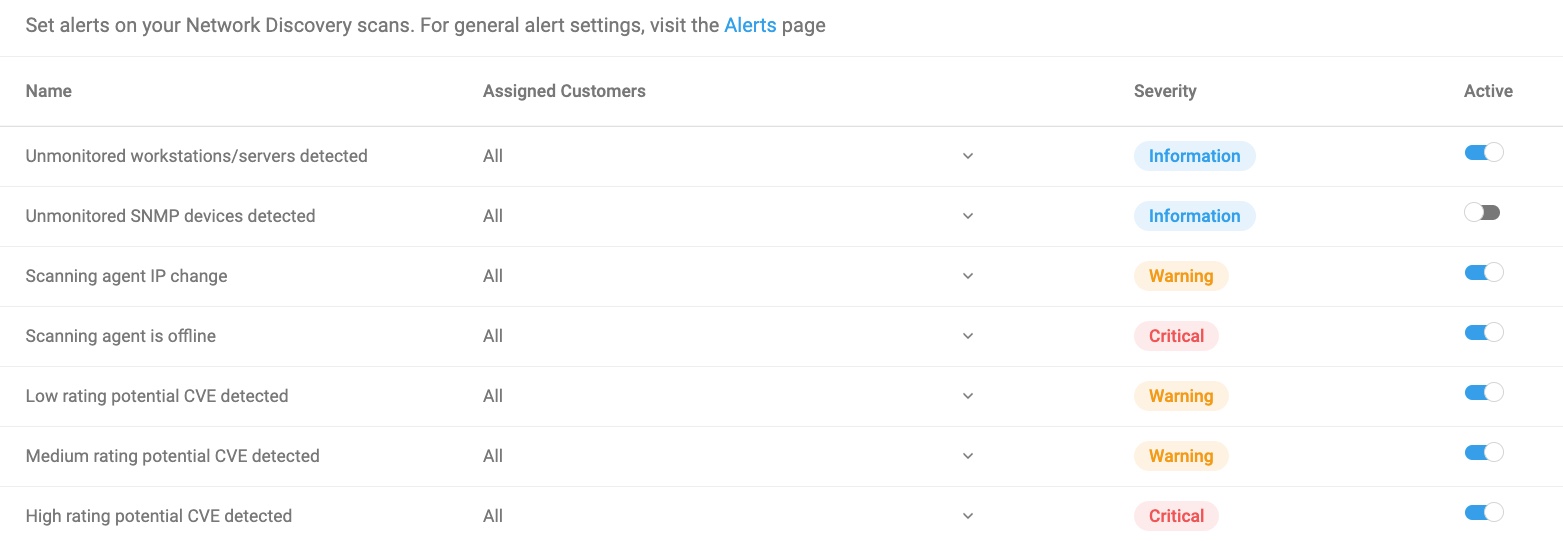Disable Unmonitored workstations/servers detected alert toggle
Viewport: 1563px width, 541px height.
click(1484, 153)
